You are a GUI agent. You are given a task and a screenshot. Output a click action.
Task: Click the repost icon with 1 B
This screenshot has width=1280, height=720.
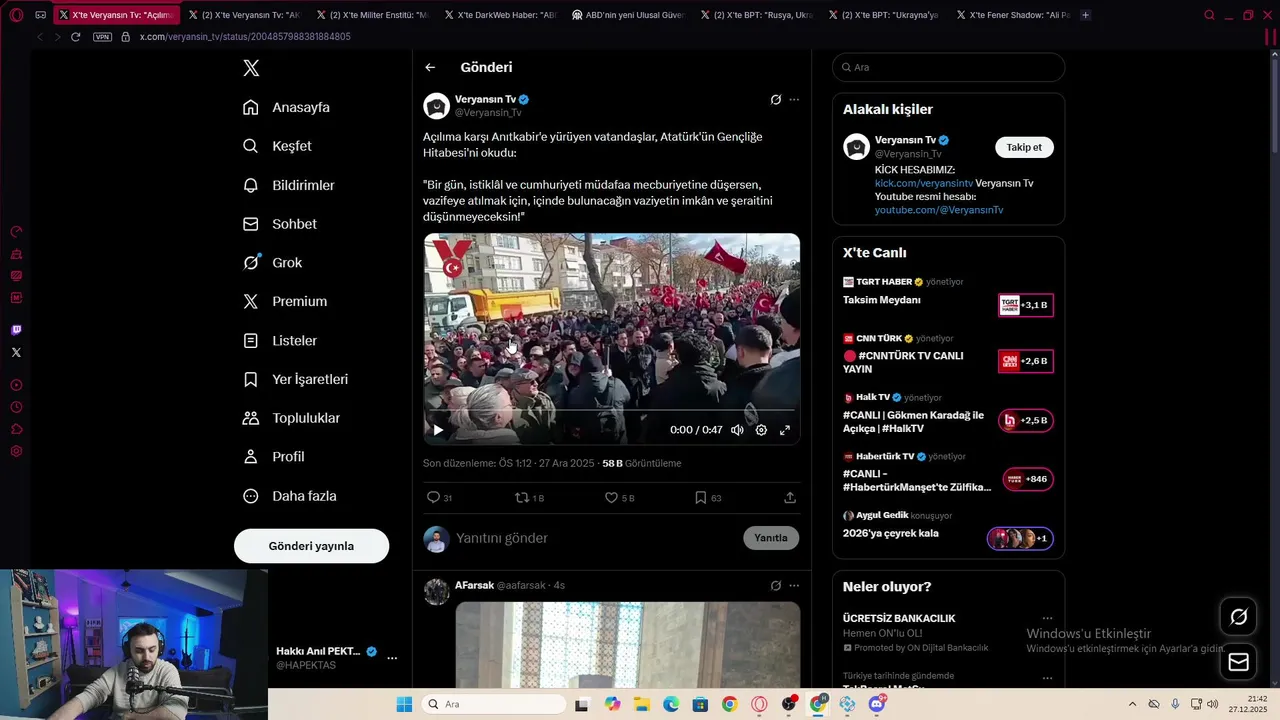click(529, 497)
